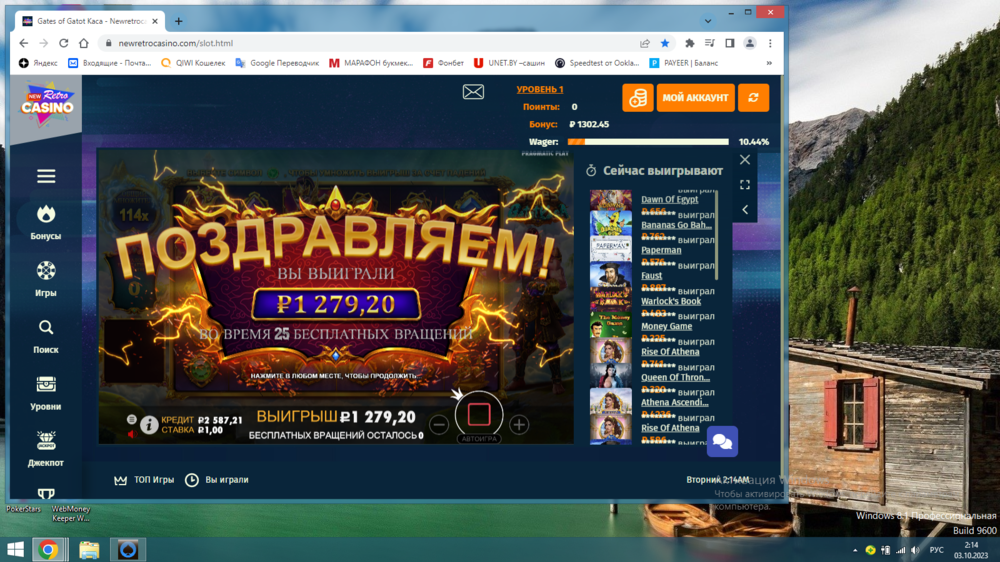The image size is (1000, 562).
Task: Switch to ТОП Игры tab
Action: pos(145,480)
